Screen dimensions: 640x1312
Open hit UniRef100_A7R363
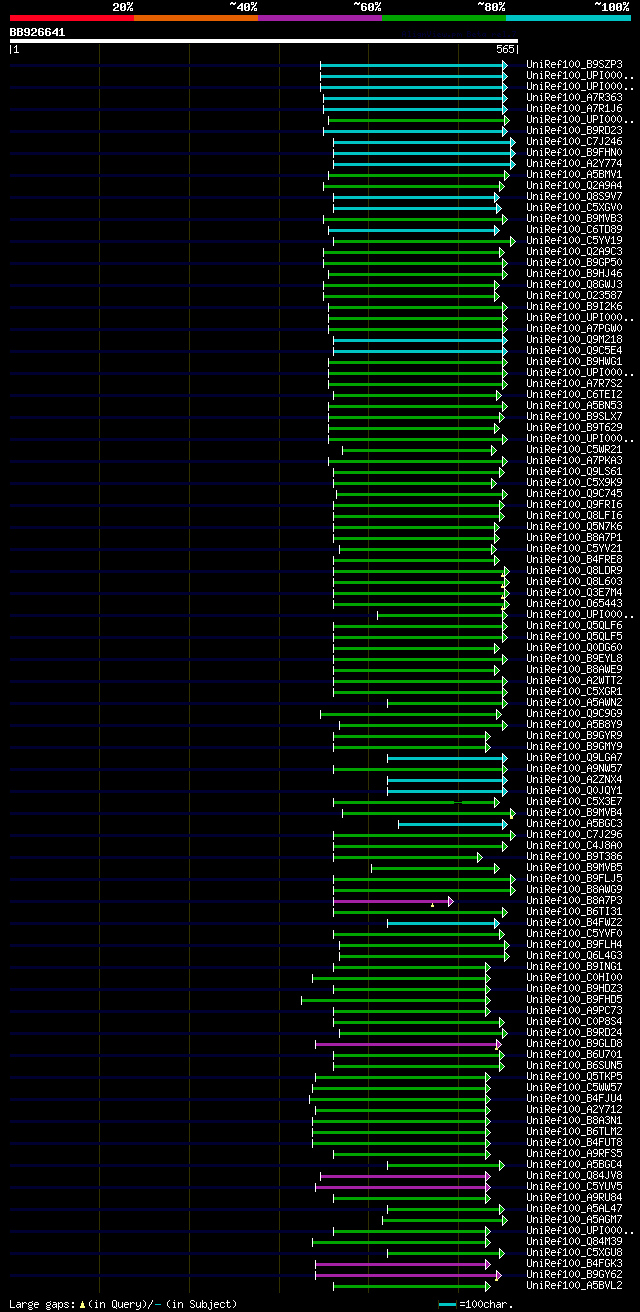[574, 98]
